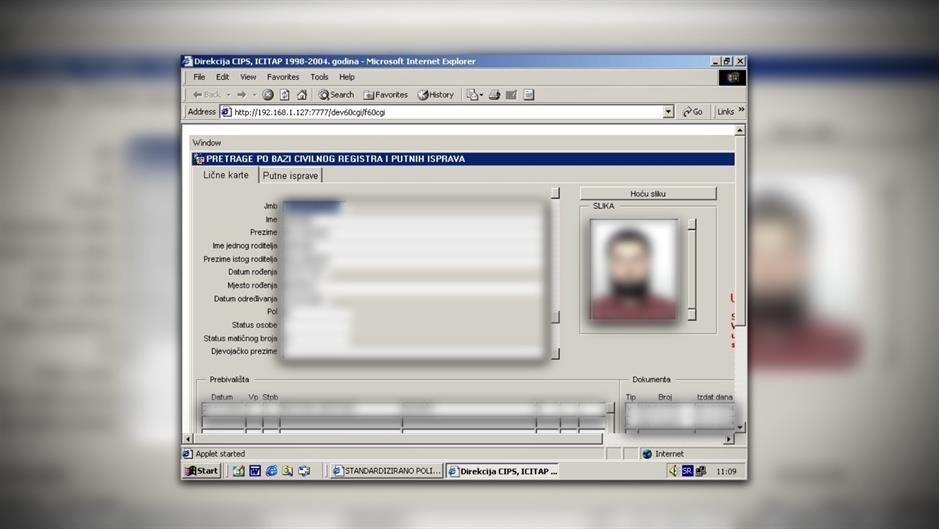
Task: Click the volume speaker tray icon
Action: coord(673,471)
